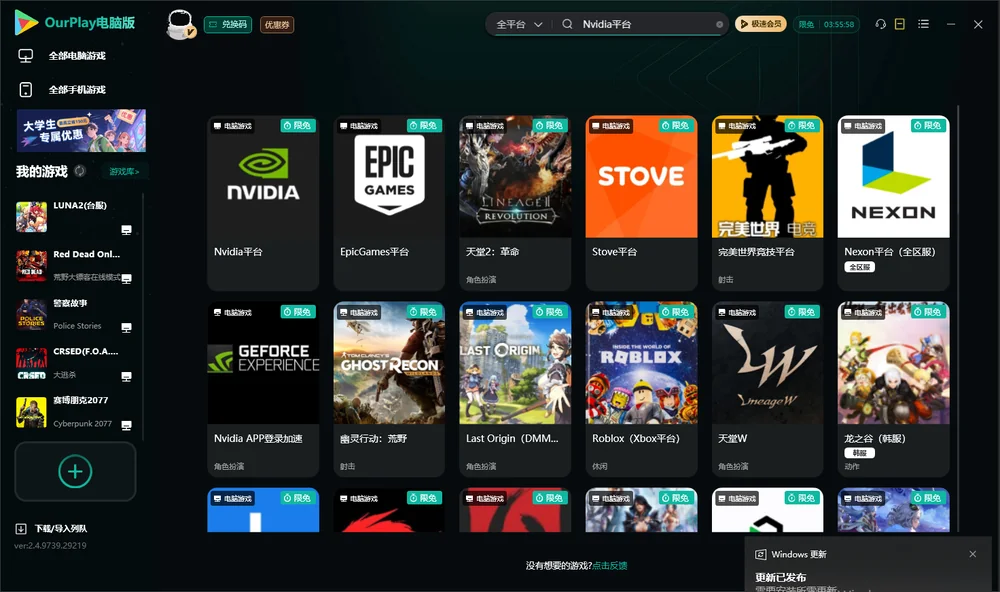1000x592 pixels.
Task: Click the OurPlay logo icon
Action: (26, 22)
